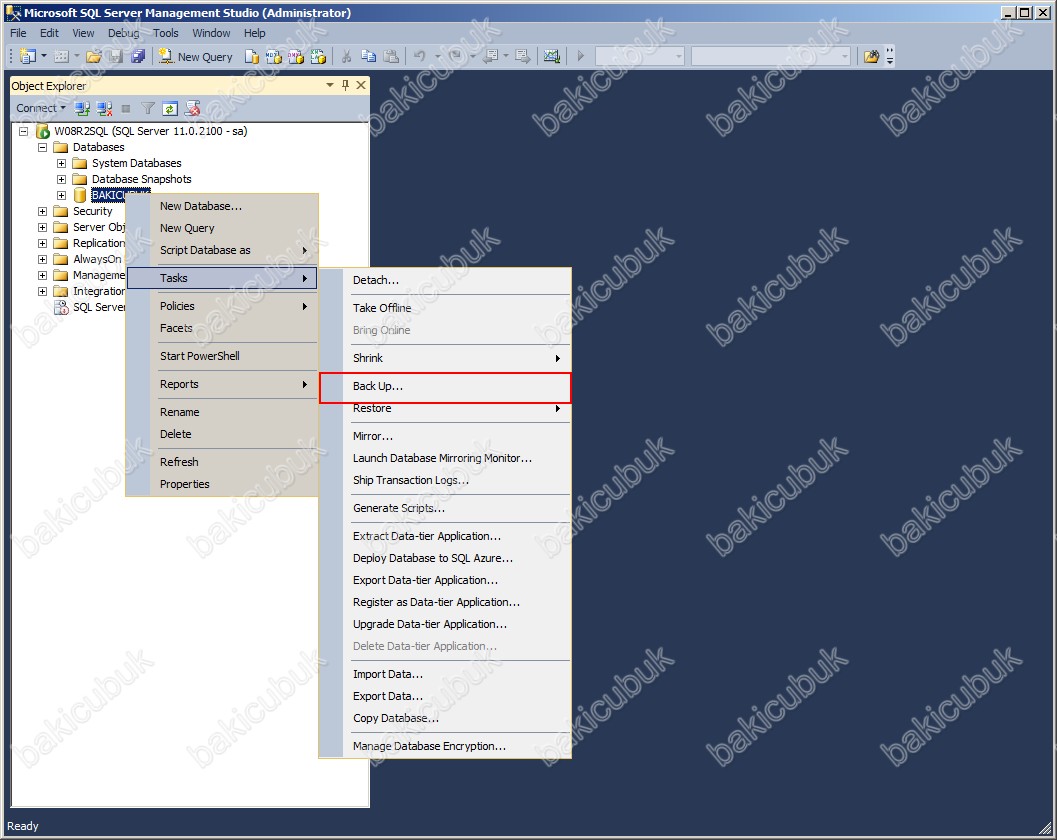This screenshot has width=1057, height=840.
Task: Open an Analysis Services DMX Query icon
Action: [x=296, y=57]
